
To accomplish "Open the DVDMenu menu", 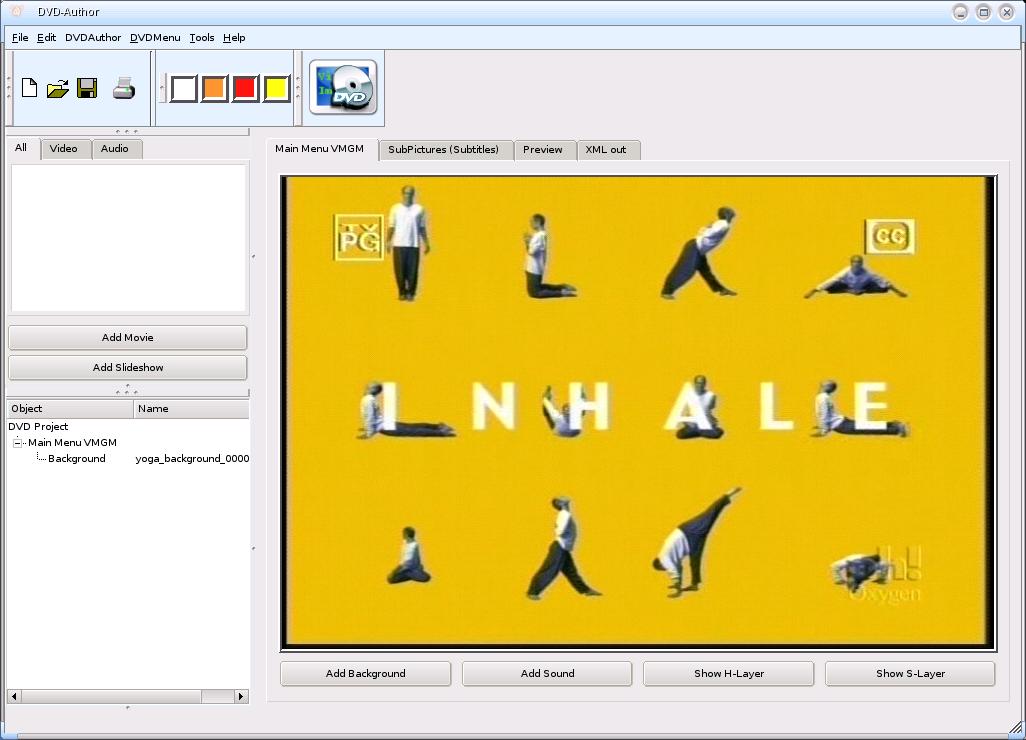I will point(155,37).
